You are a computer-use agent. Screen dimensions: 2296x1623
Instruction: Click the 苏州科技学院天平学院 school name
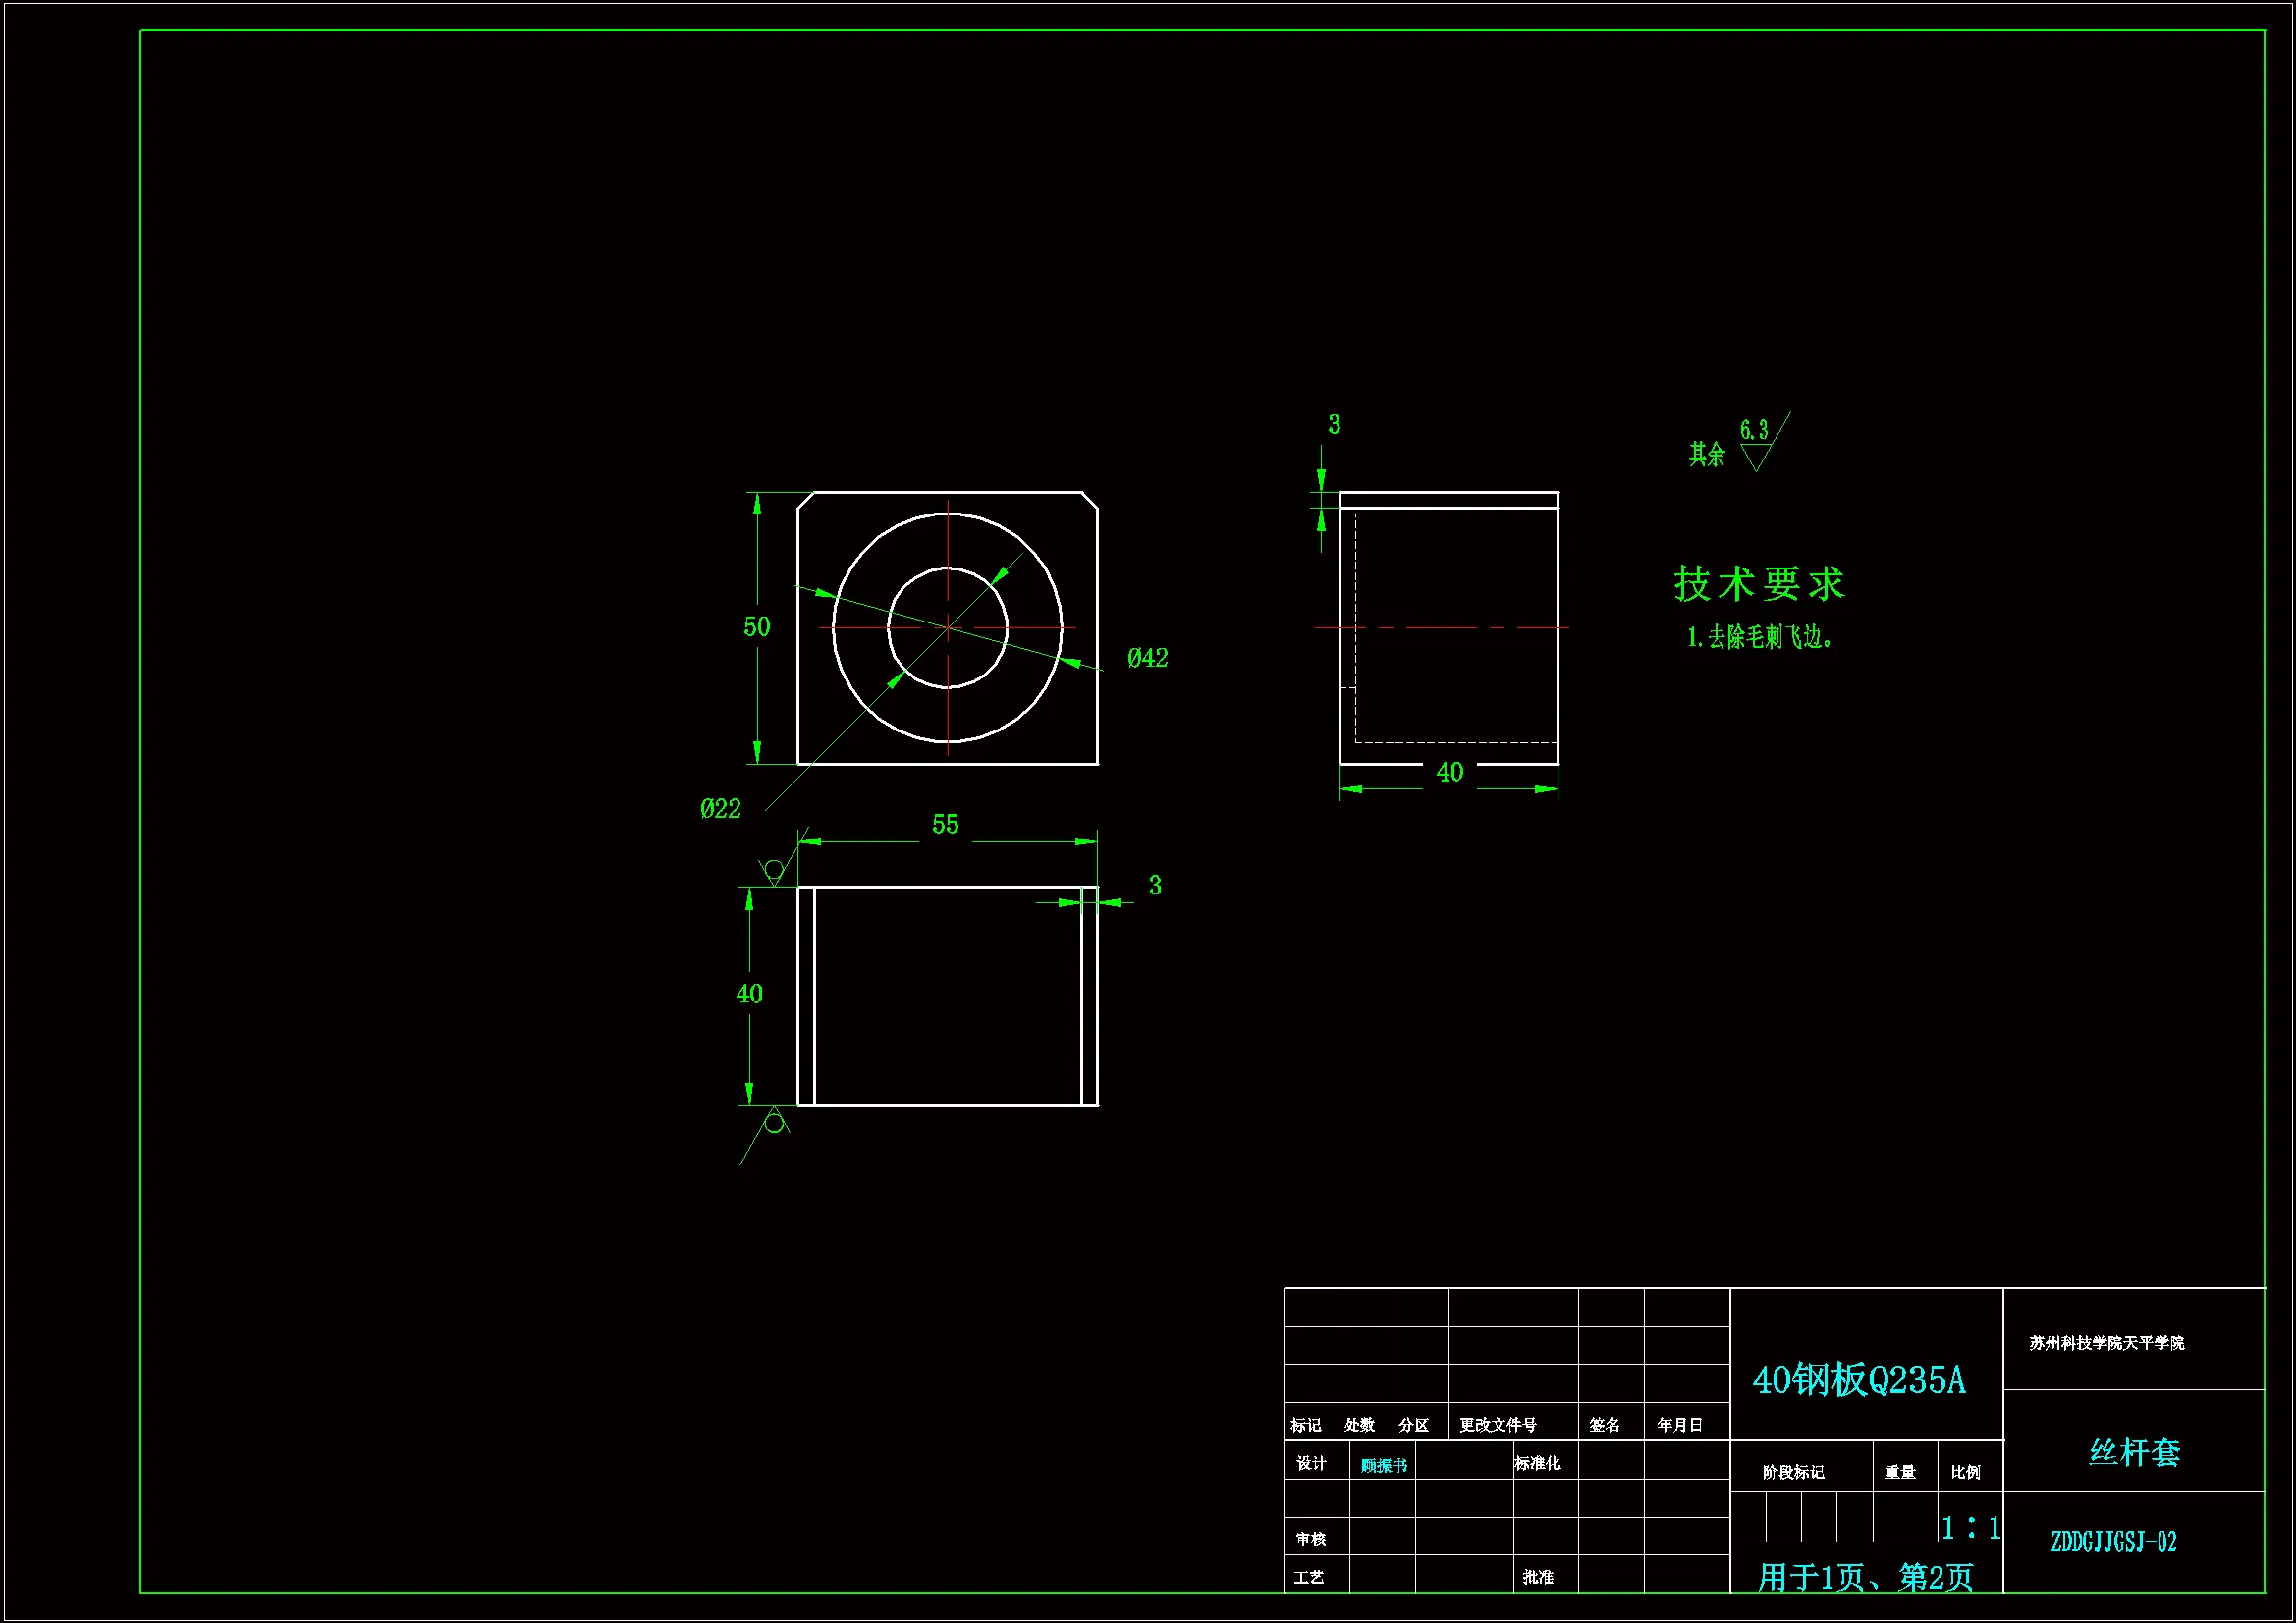[x=2106, y=1343]
